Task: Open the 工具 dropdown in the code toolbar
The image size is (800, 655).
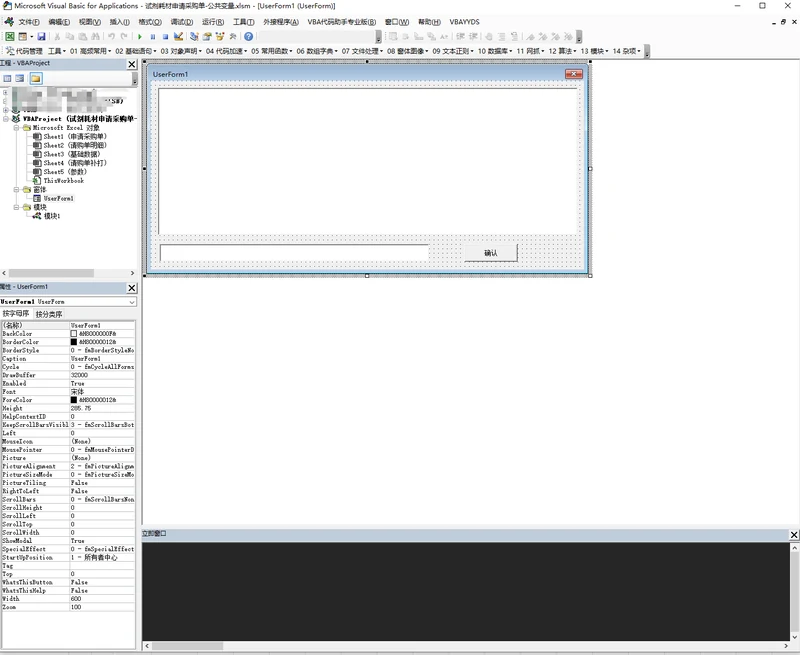Action: point(57,51)
